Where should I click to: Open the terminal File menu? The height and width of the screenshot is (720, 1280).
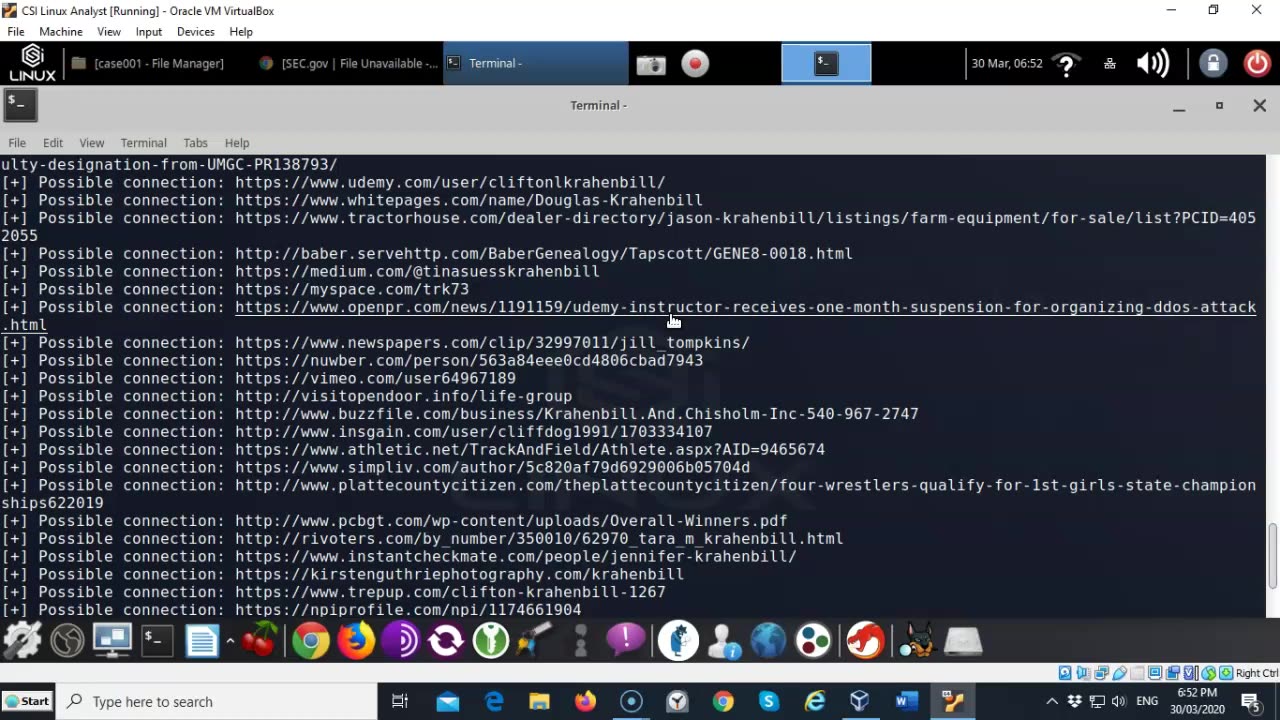(x=17, y=143)
